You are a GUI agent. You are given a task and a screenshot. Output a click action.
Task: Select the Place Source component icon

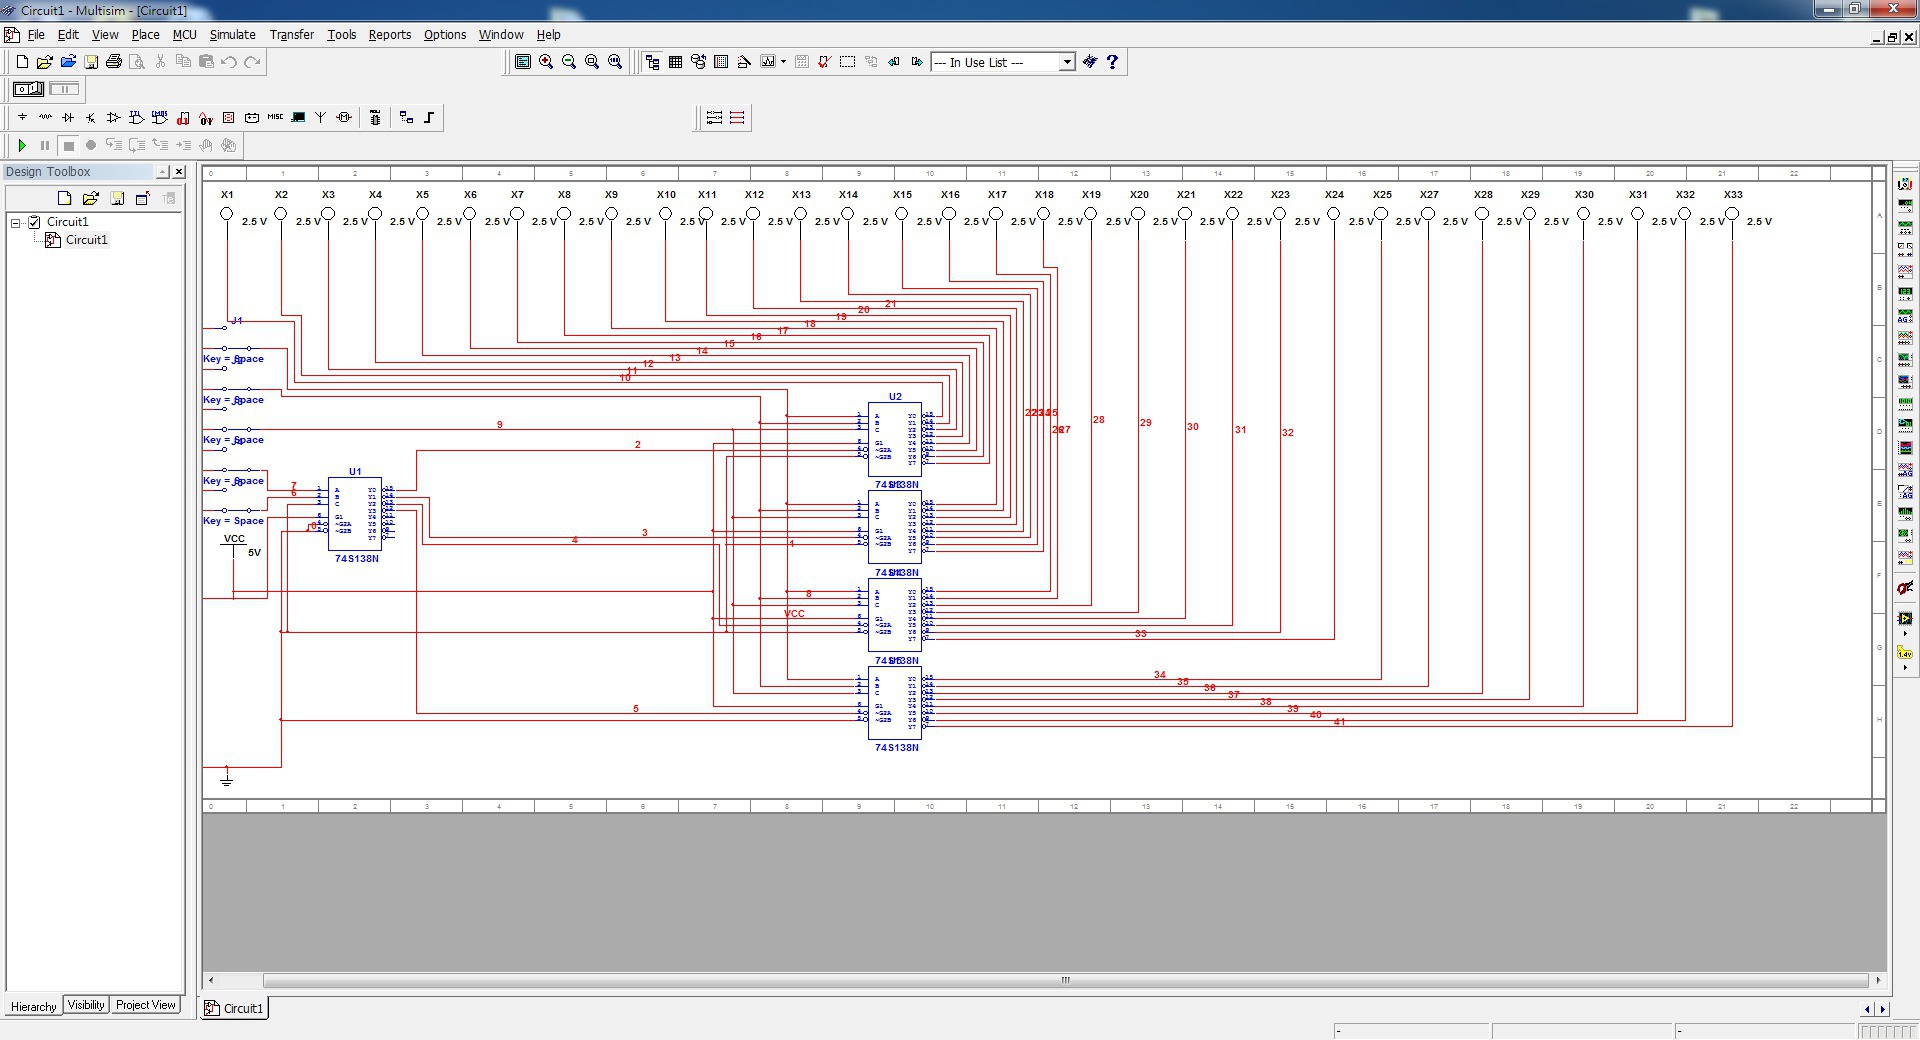tap(22, 118)
